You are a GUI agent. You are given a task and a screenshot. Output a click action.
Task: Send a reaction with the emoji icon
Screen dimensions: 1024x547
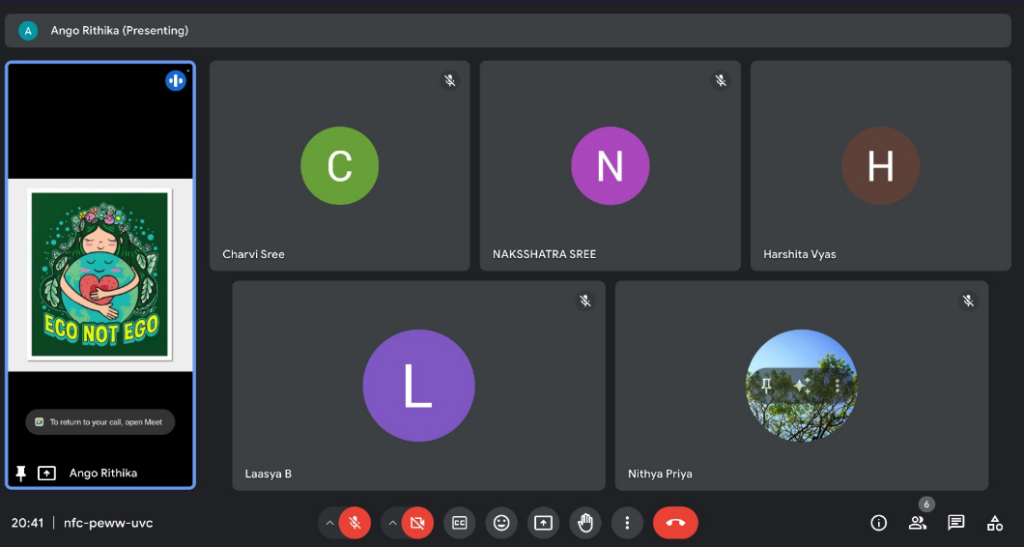pyautogui.click(x=501, y=522)
